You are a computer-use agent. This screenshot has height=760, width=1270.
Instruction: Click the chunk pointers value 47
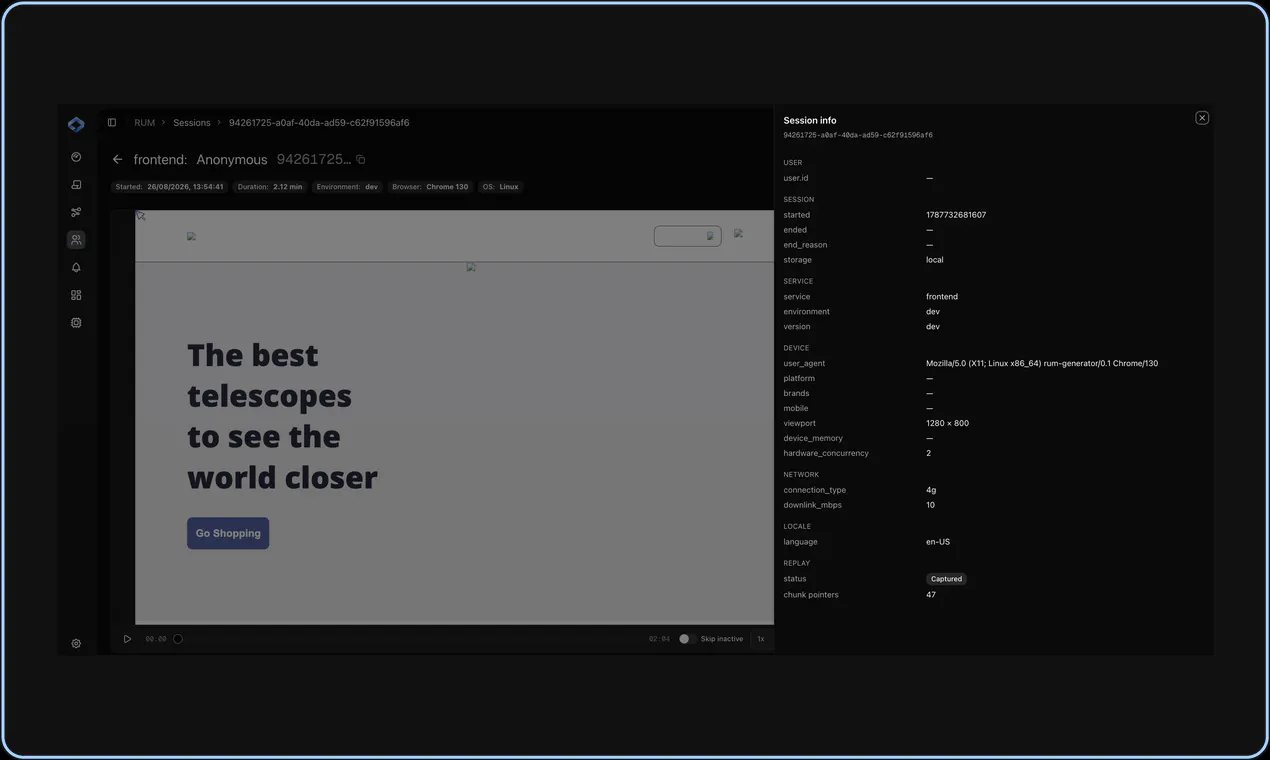[x=931, y=595]
